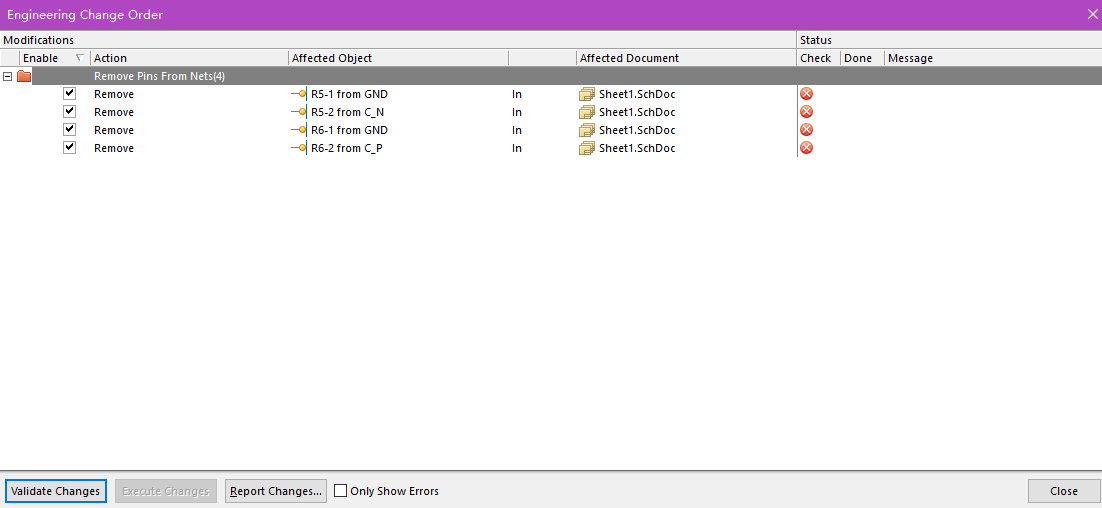Click Validate Changes button
The width and height of the screenshot is (1102, 508).
[56, 490]
